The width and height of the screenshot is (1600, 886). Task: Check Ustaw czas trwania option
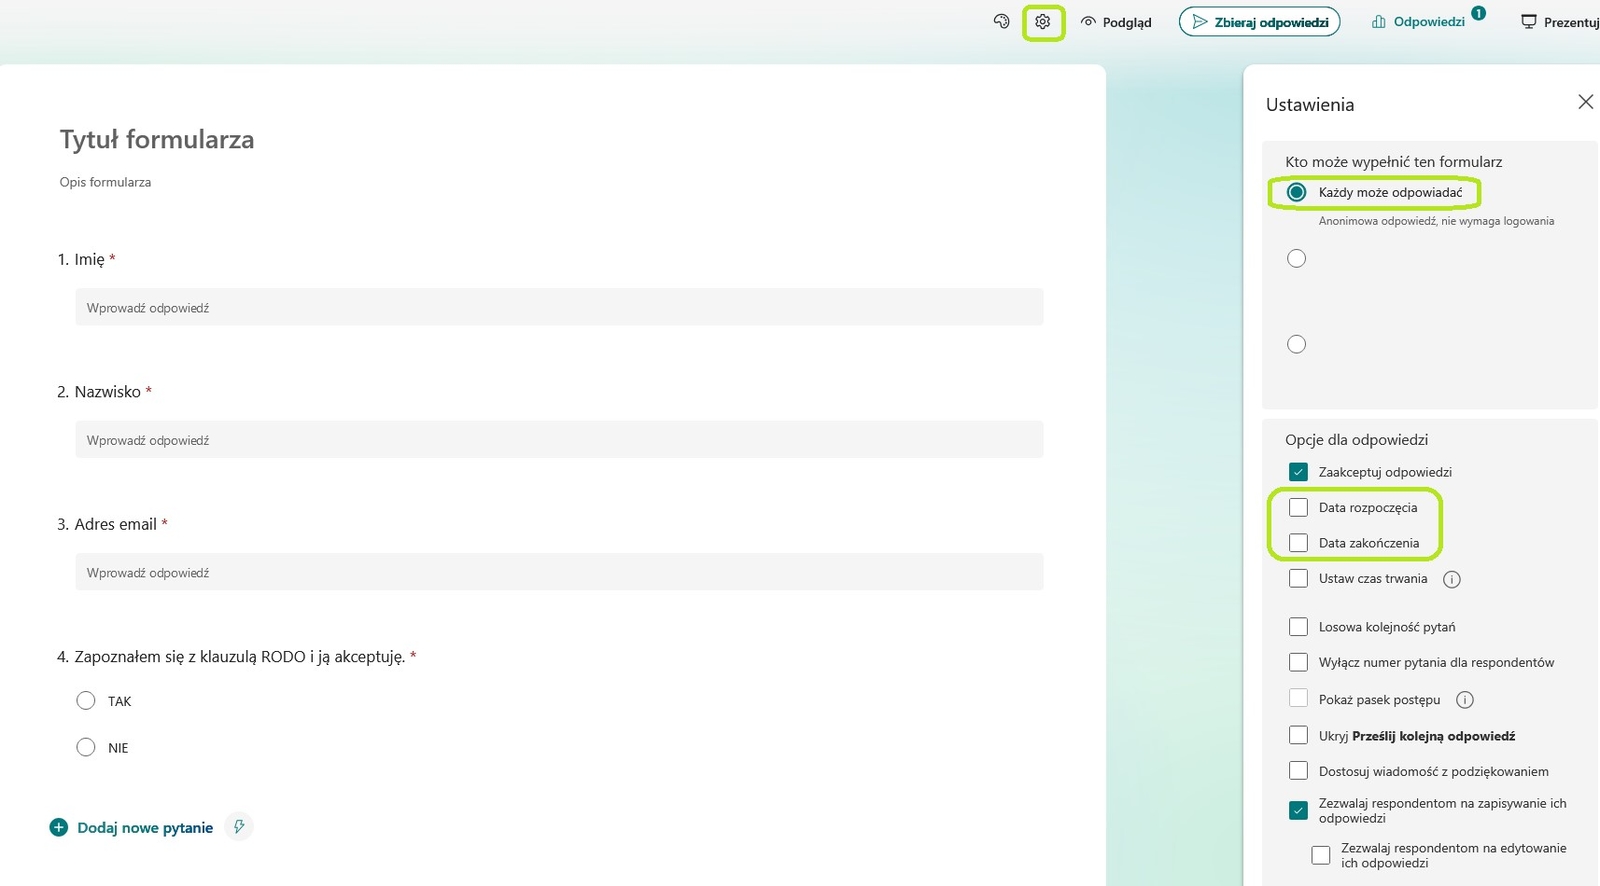pyautogui.click(x=1298, y=578)
